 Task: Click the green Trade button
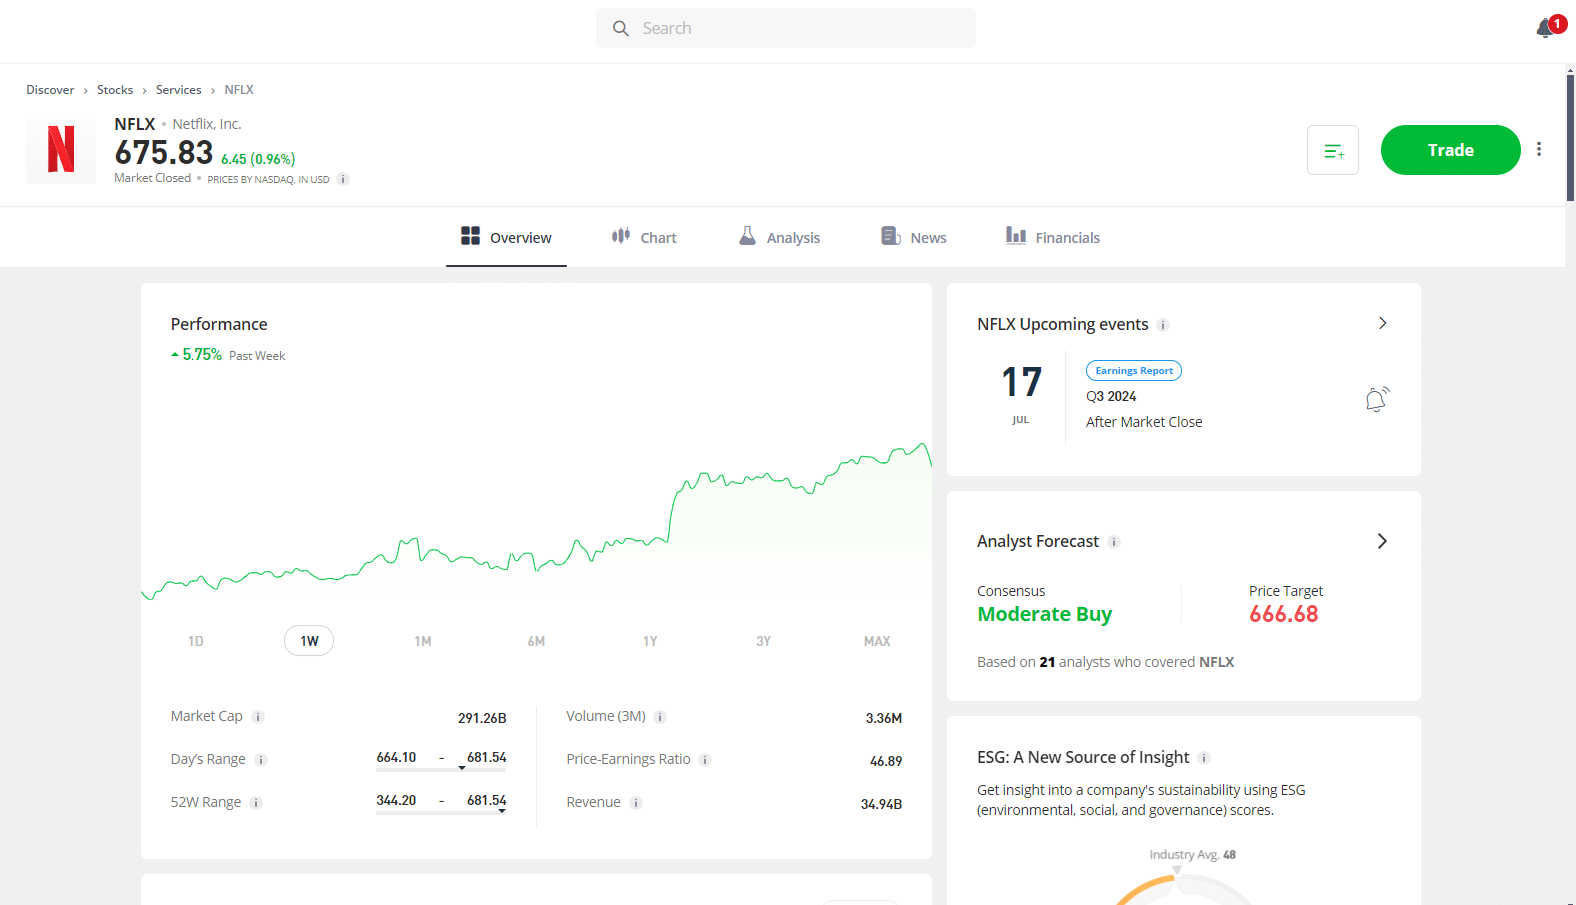pos(1451,150)
